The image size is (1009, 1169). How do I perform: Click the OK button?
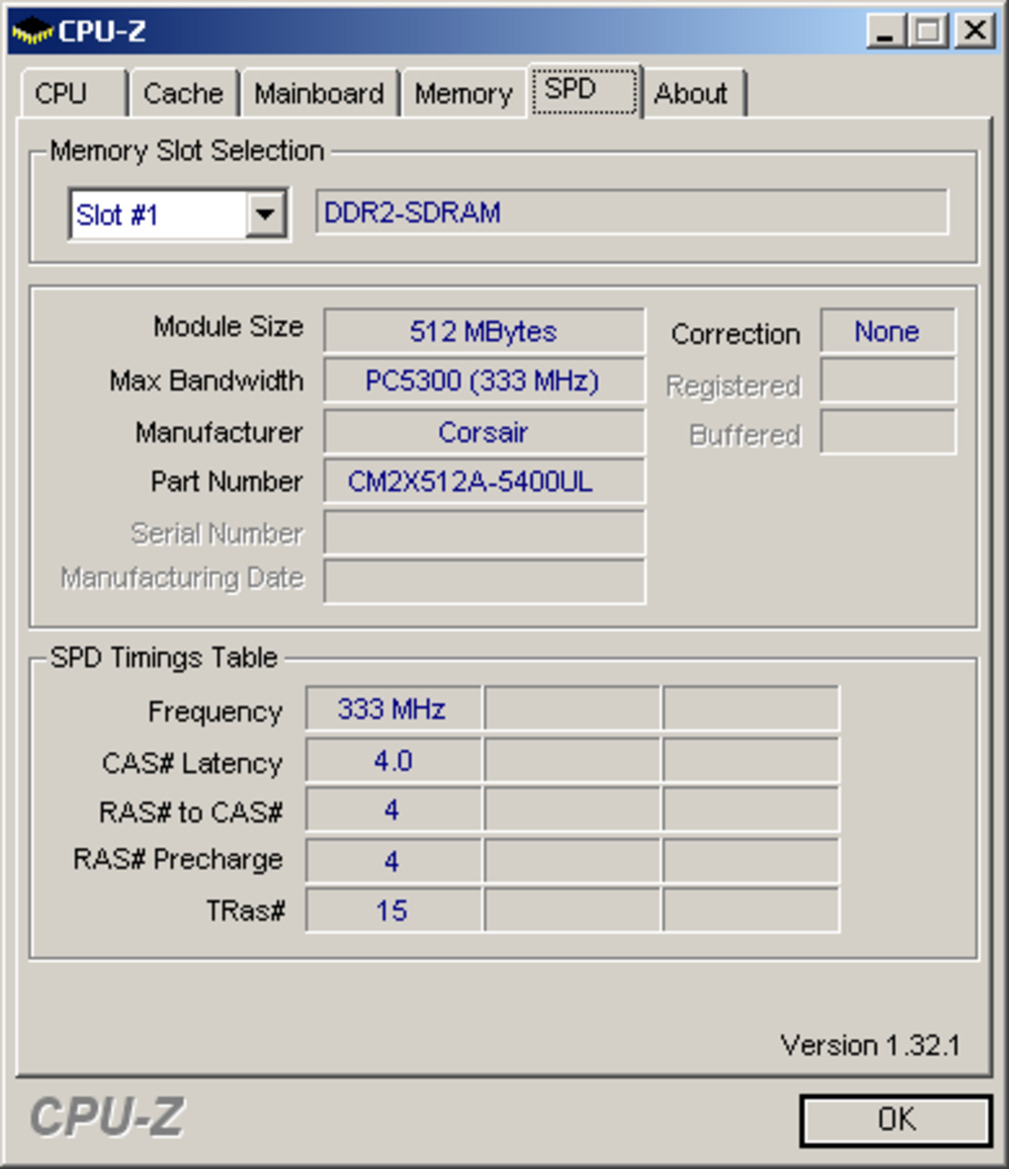pyautogui.click(x=896, y=1120)
